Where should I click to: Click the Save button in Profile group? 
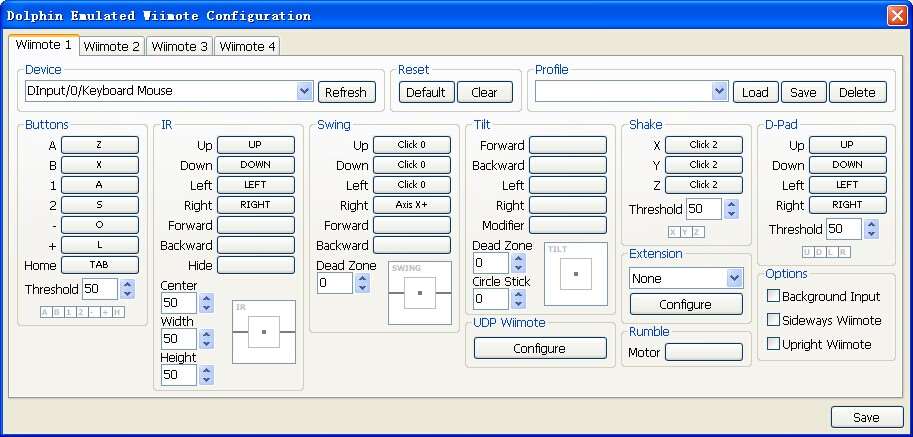click(x=803, y=92)
